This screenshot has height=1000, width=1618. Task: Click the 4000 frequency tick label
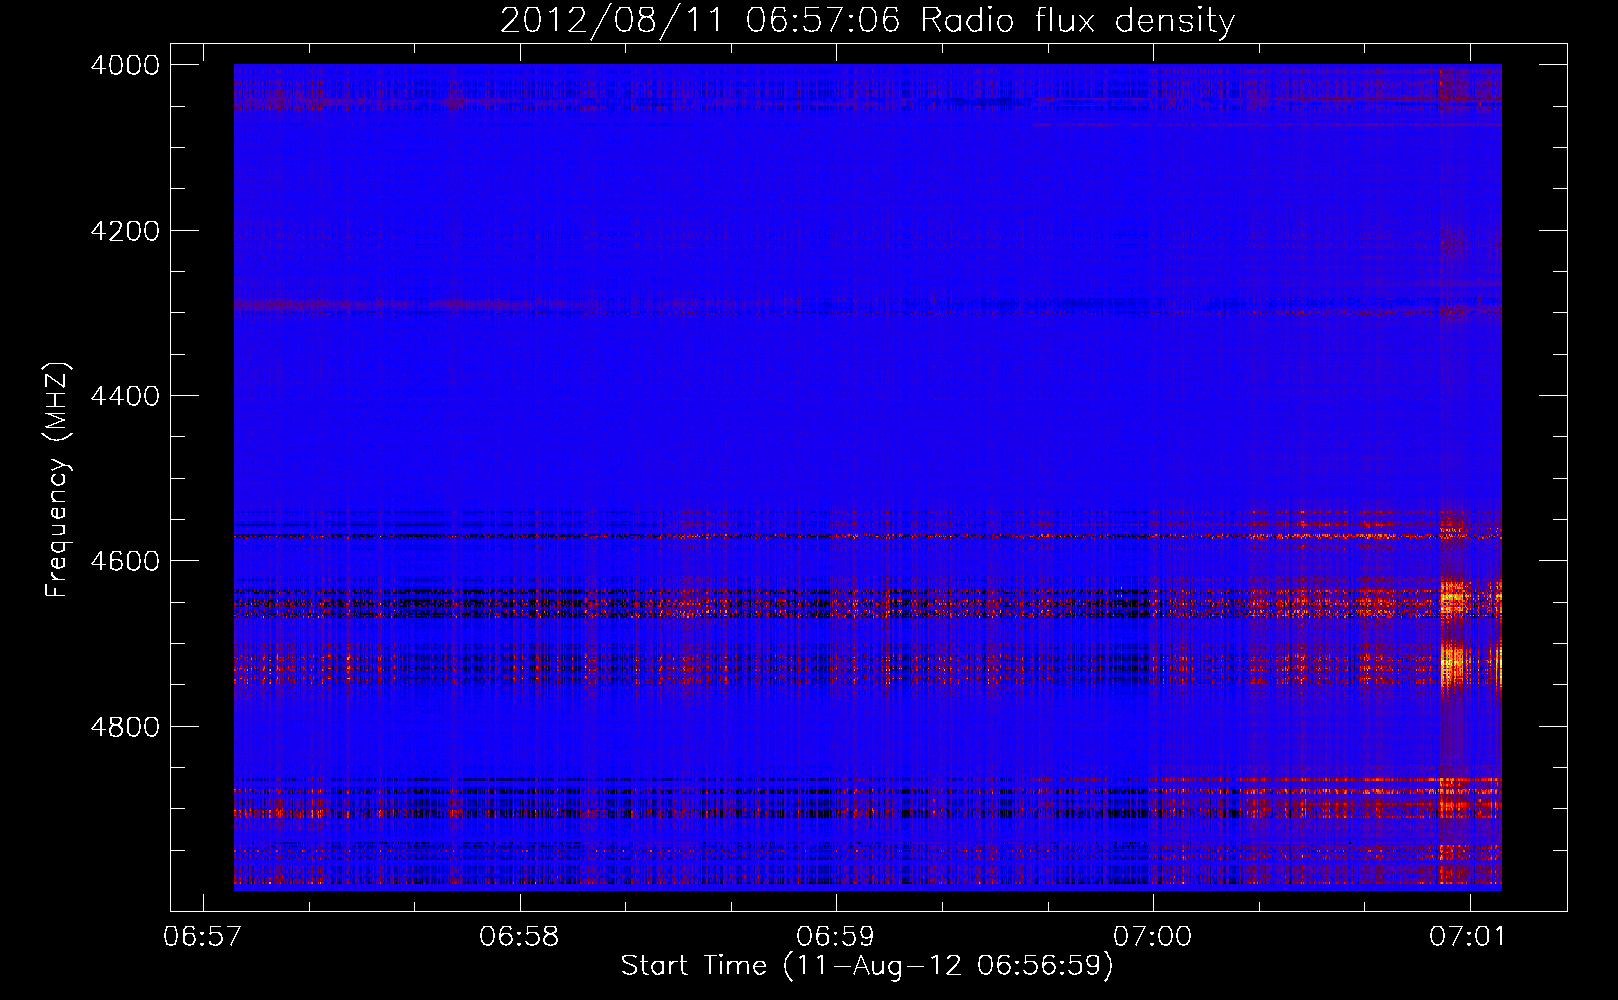click(125, 65)
